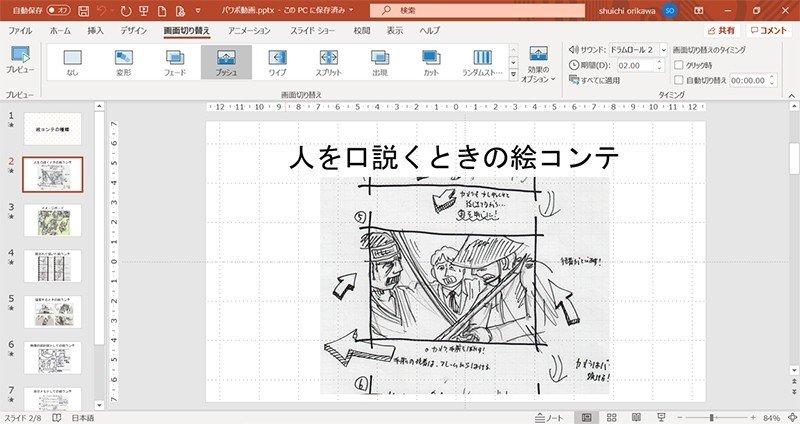Switch to the 表示 tab
This screenshot has height=424, width=800.
click(394, 31)
